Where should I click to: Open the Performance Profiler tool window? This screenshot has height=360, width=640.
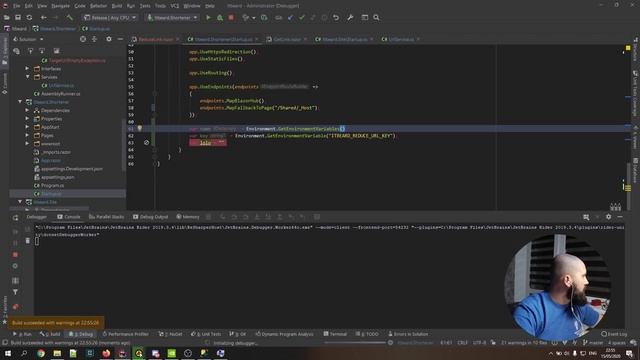tap(125, 334)
